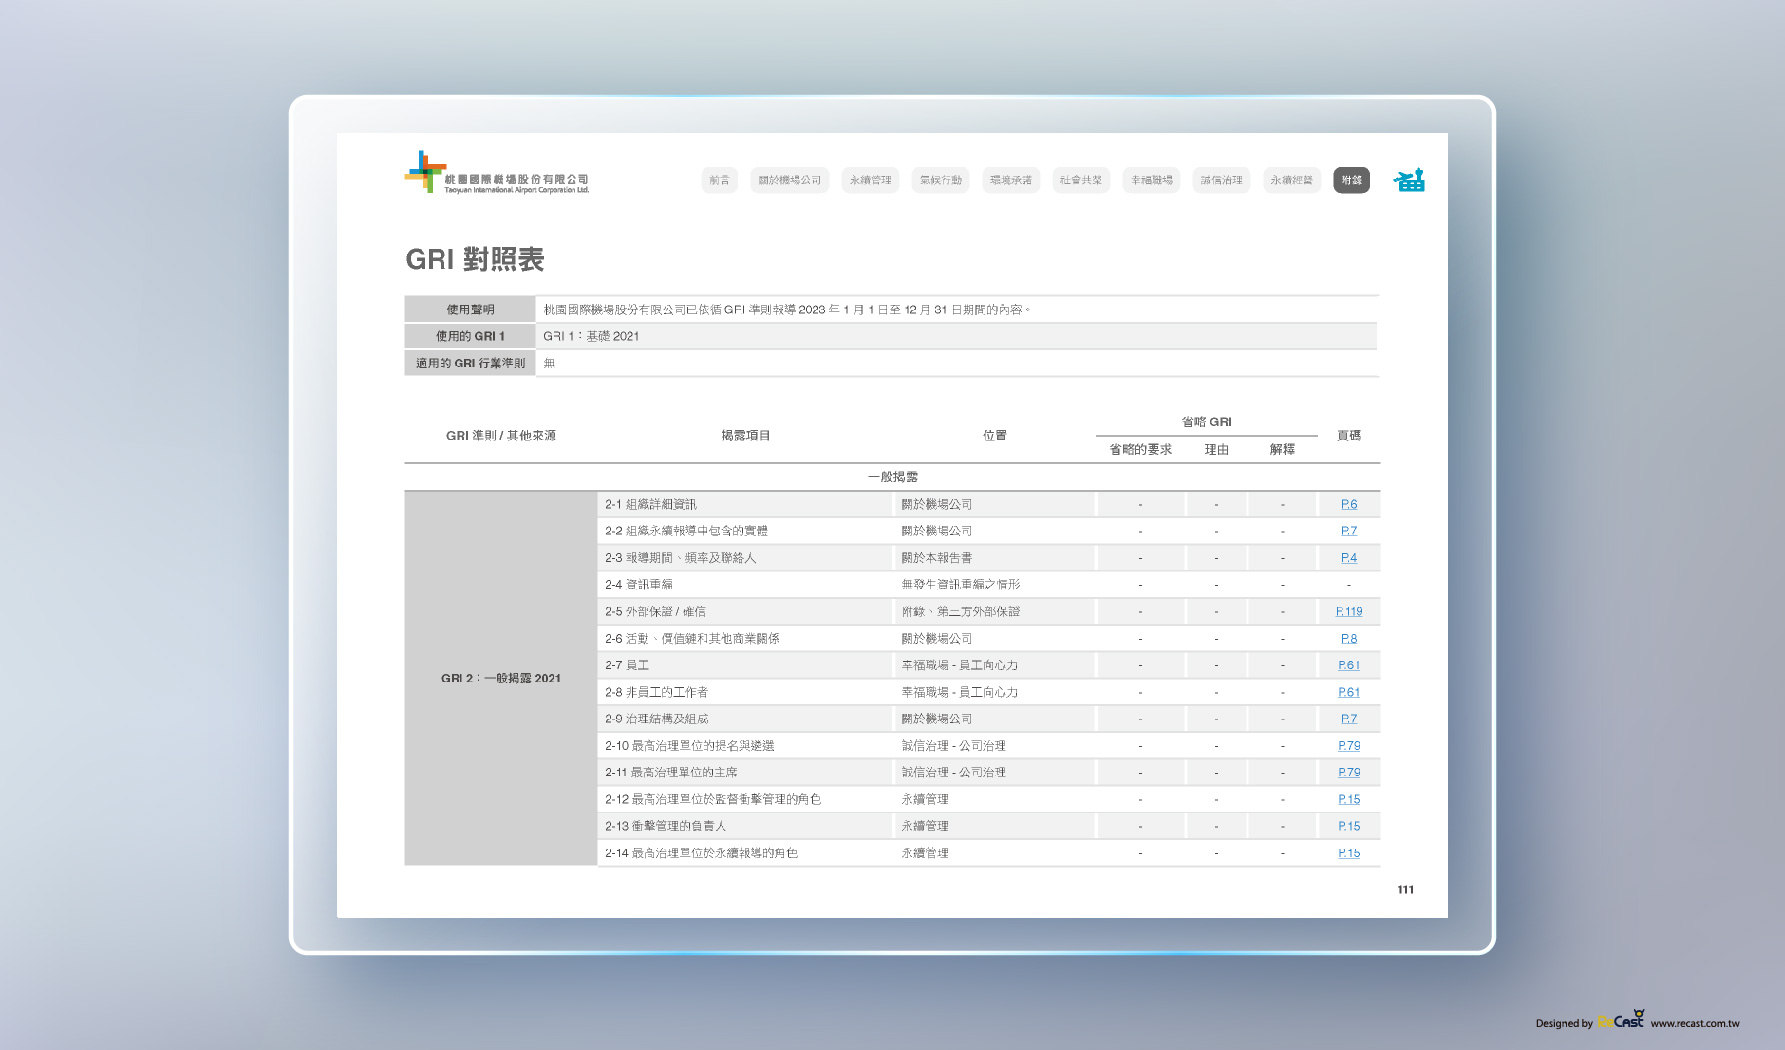The height and width of the screenshot is (1050, 1785).
Task: Select the 幸福職場 tab
Action: tap(1151, 180)
